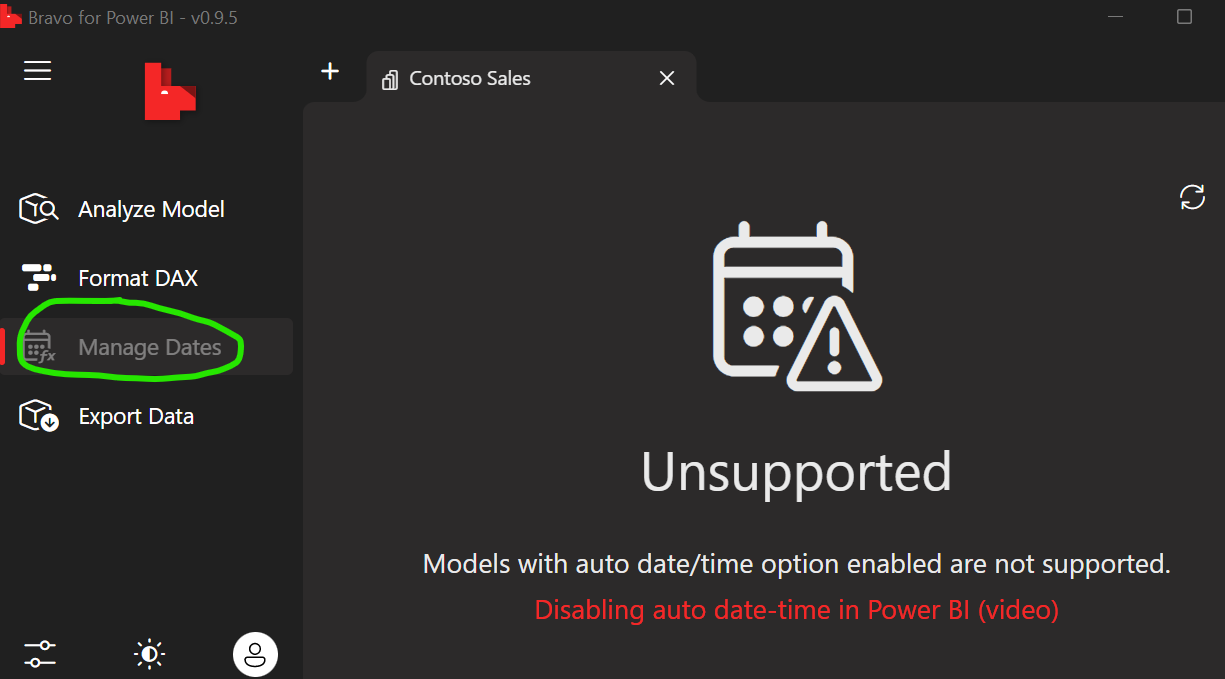Select Format DAX from the sidebar
The image size is (1225, 679).
point(139,277)
